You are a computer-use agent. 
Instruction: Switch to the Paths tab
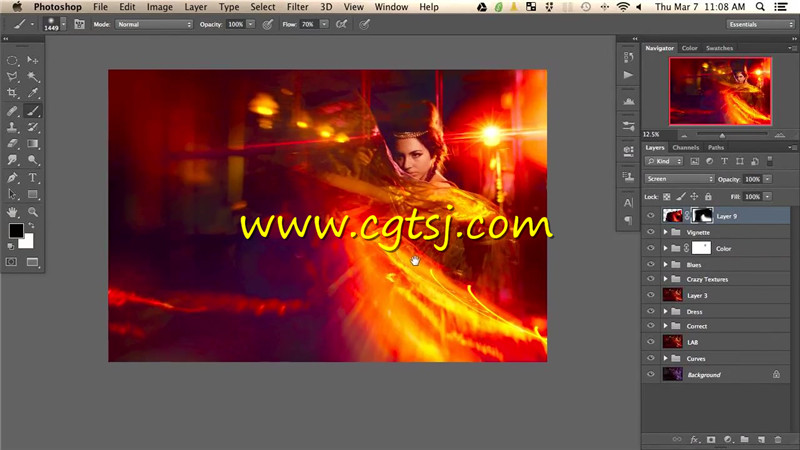click(x=716, y=147)
